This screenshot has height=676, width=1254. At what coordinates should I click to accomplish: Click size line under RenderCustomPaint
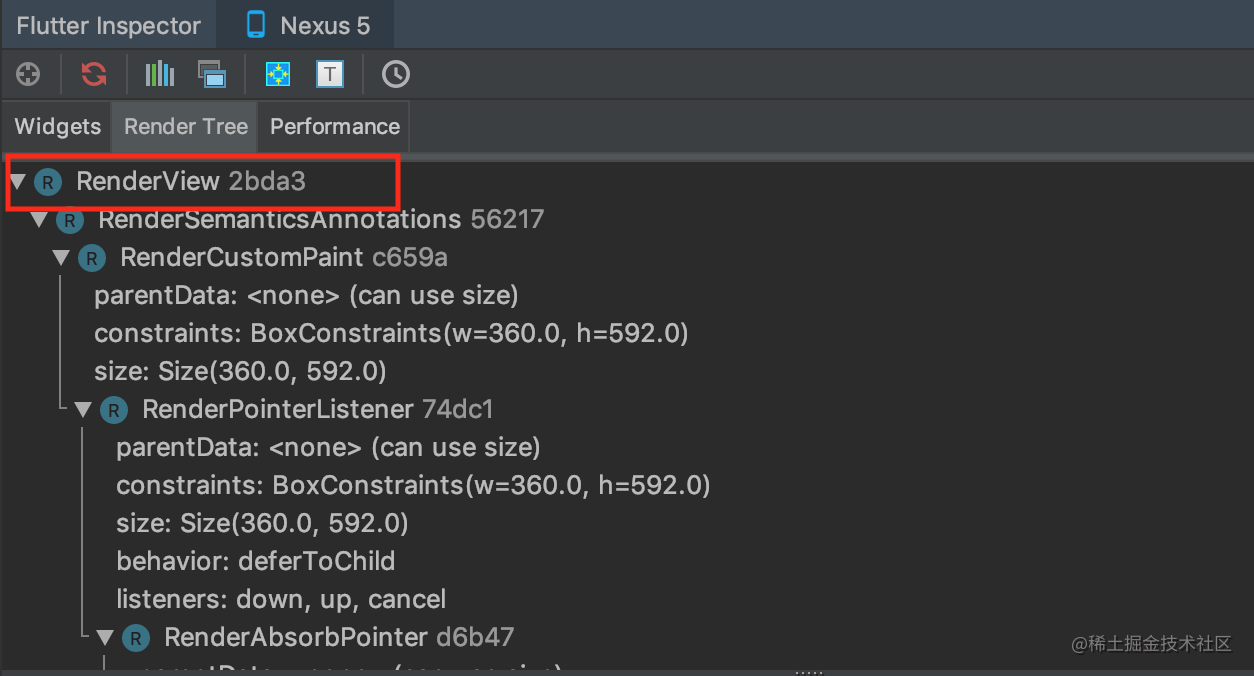coord(240,371)
